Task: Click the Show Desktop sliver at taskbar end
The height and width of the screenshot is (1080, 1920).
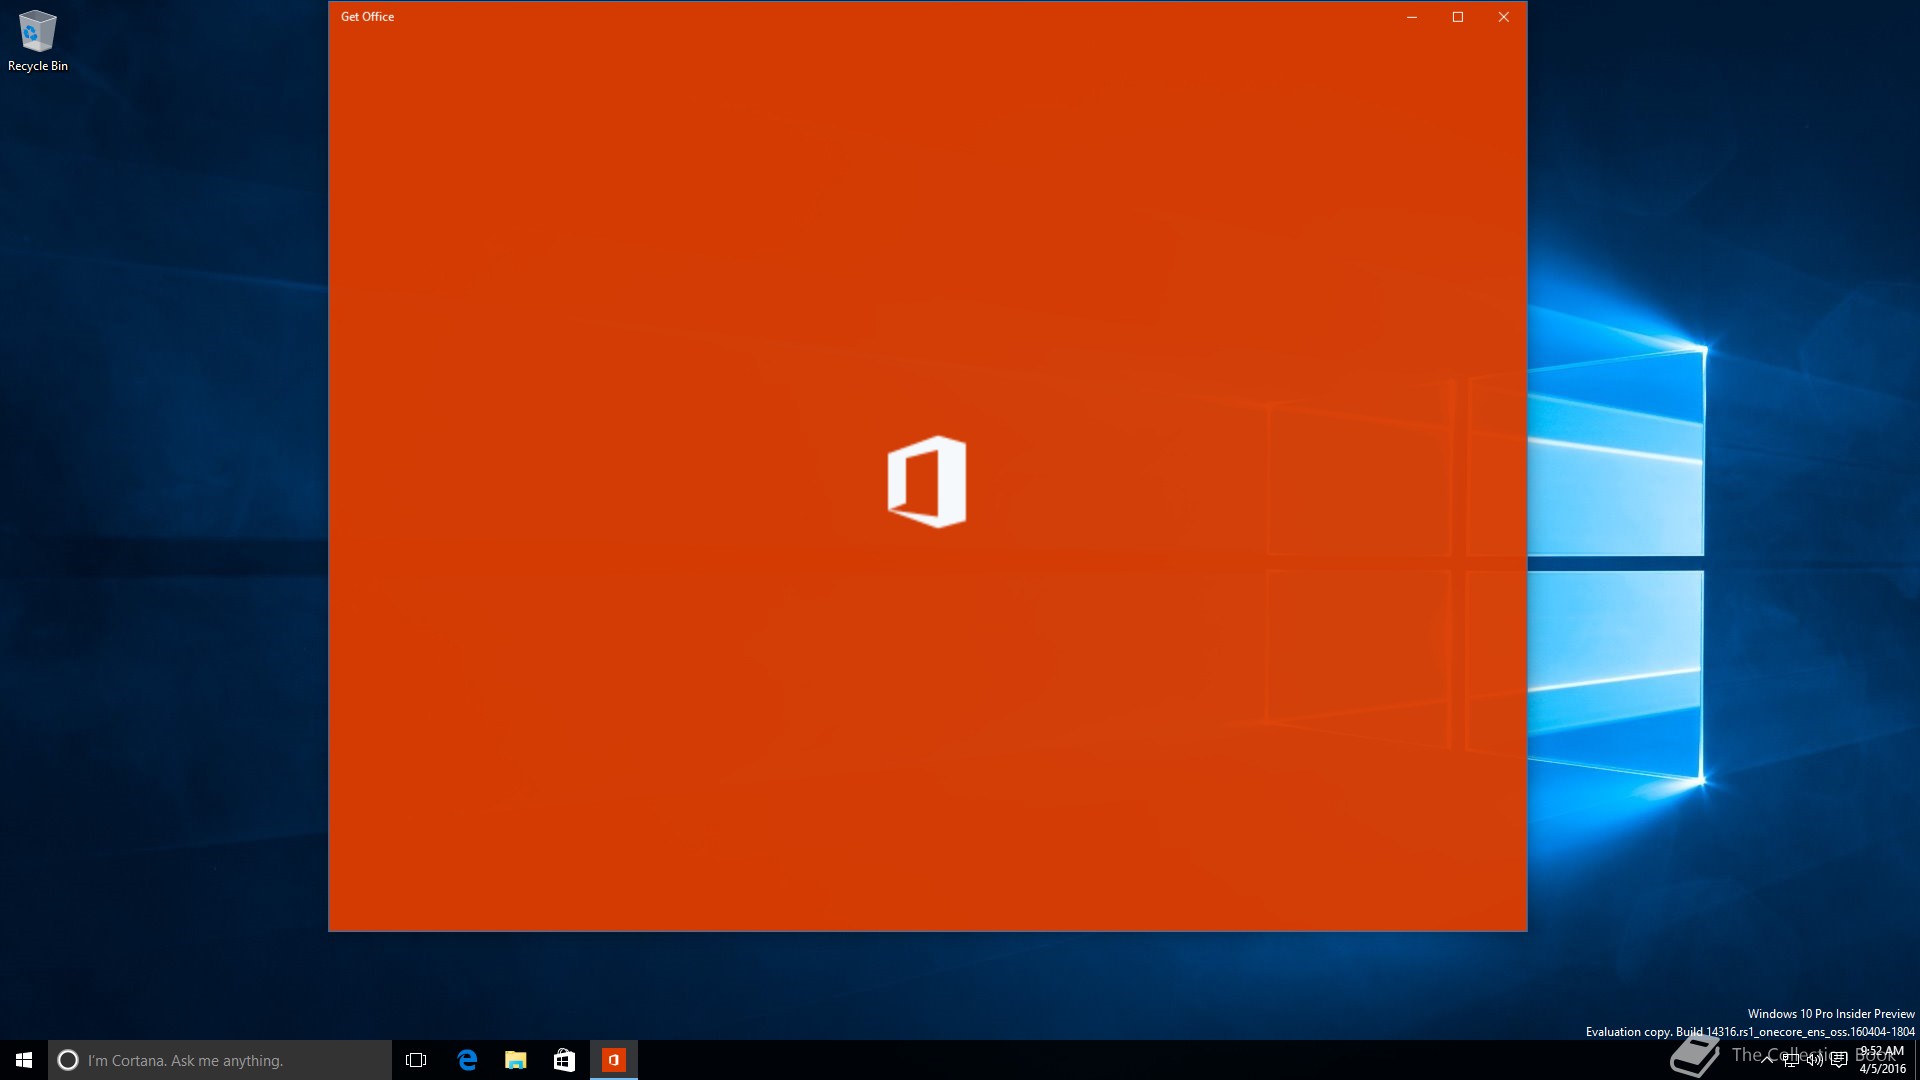Action: click(1916, 1060)
